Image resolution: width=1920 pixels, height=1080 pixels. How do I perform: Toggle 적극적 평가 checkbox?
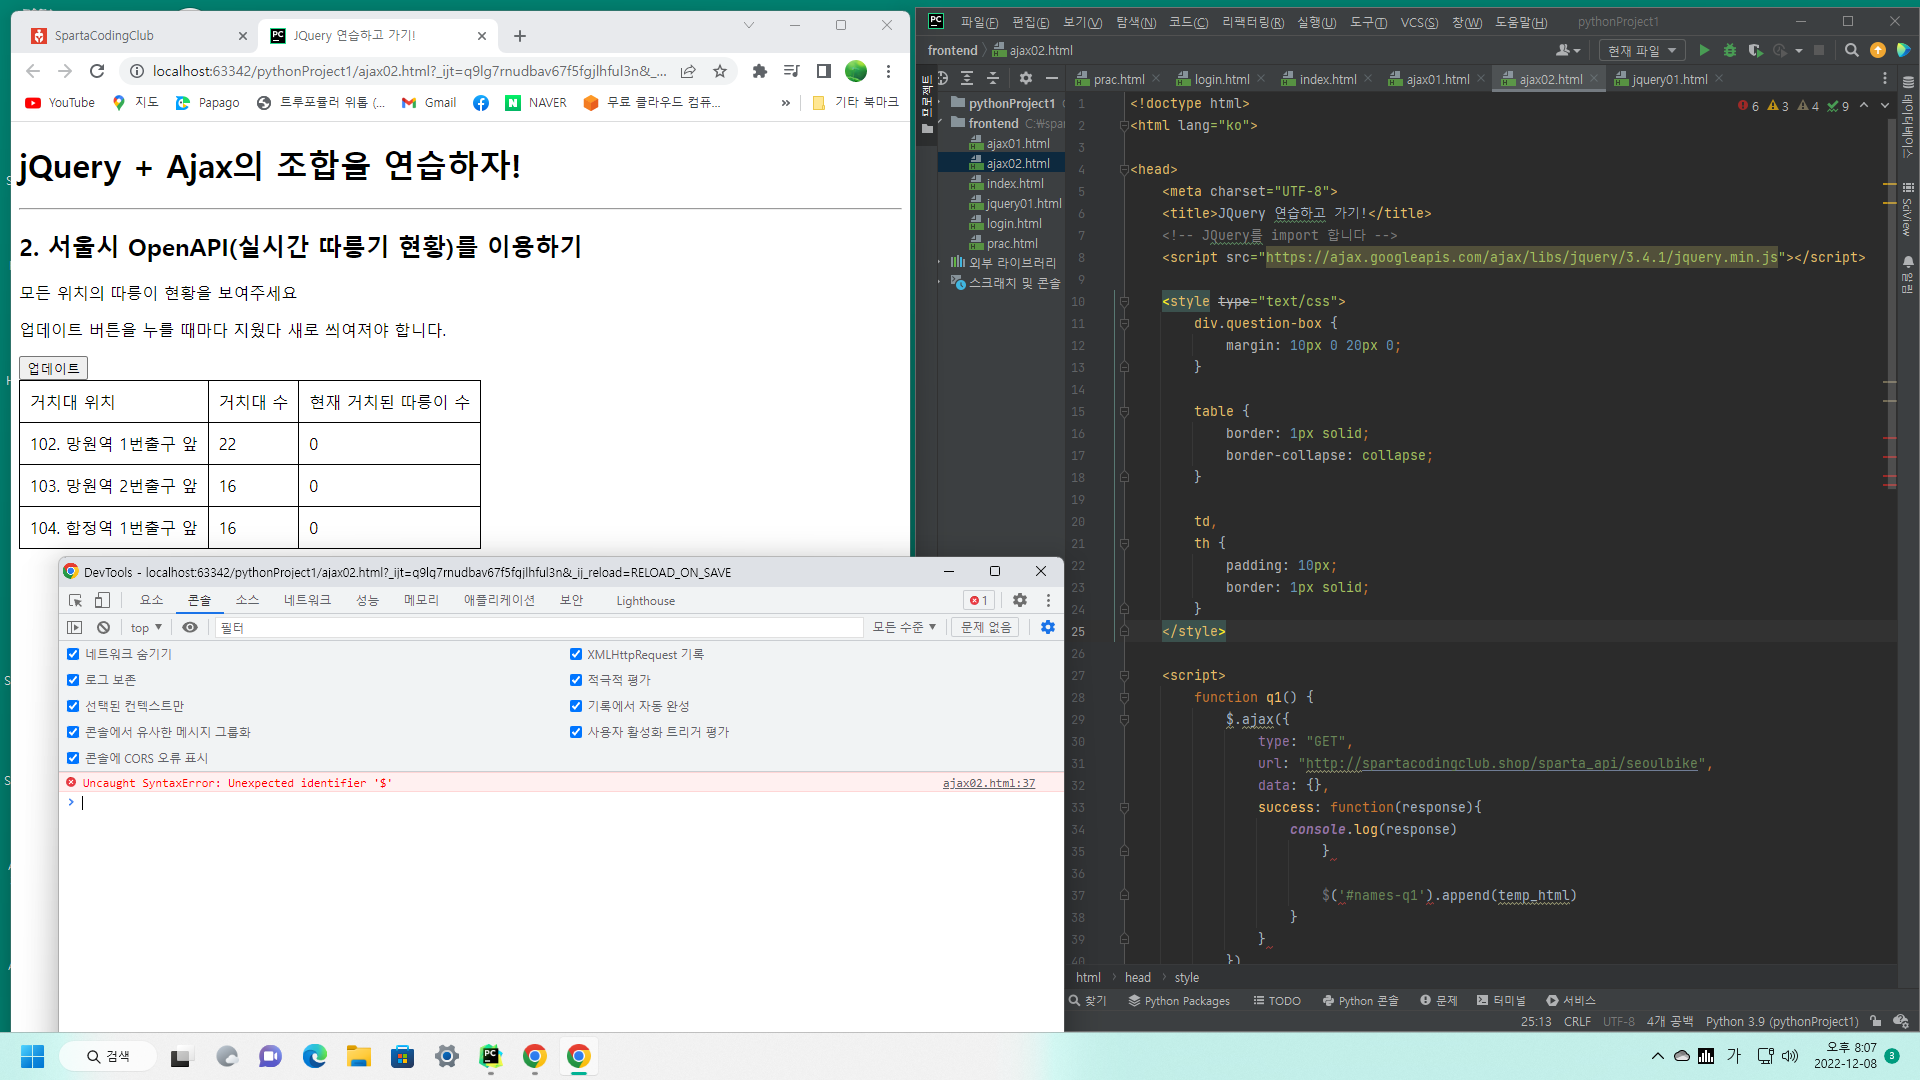[576, 680]
